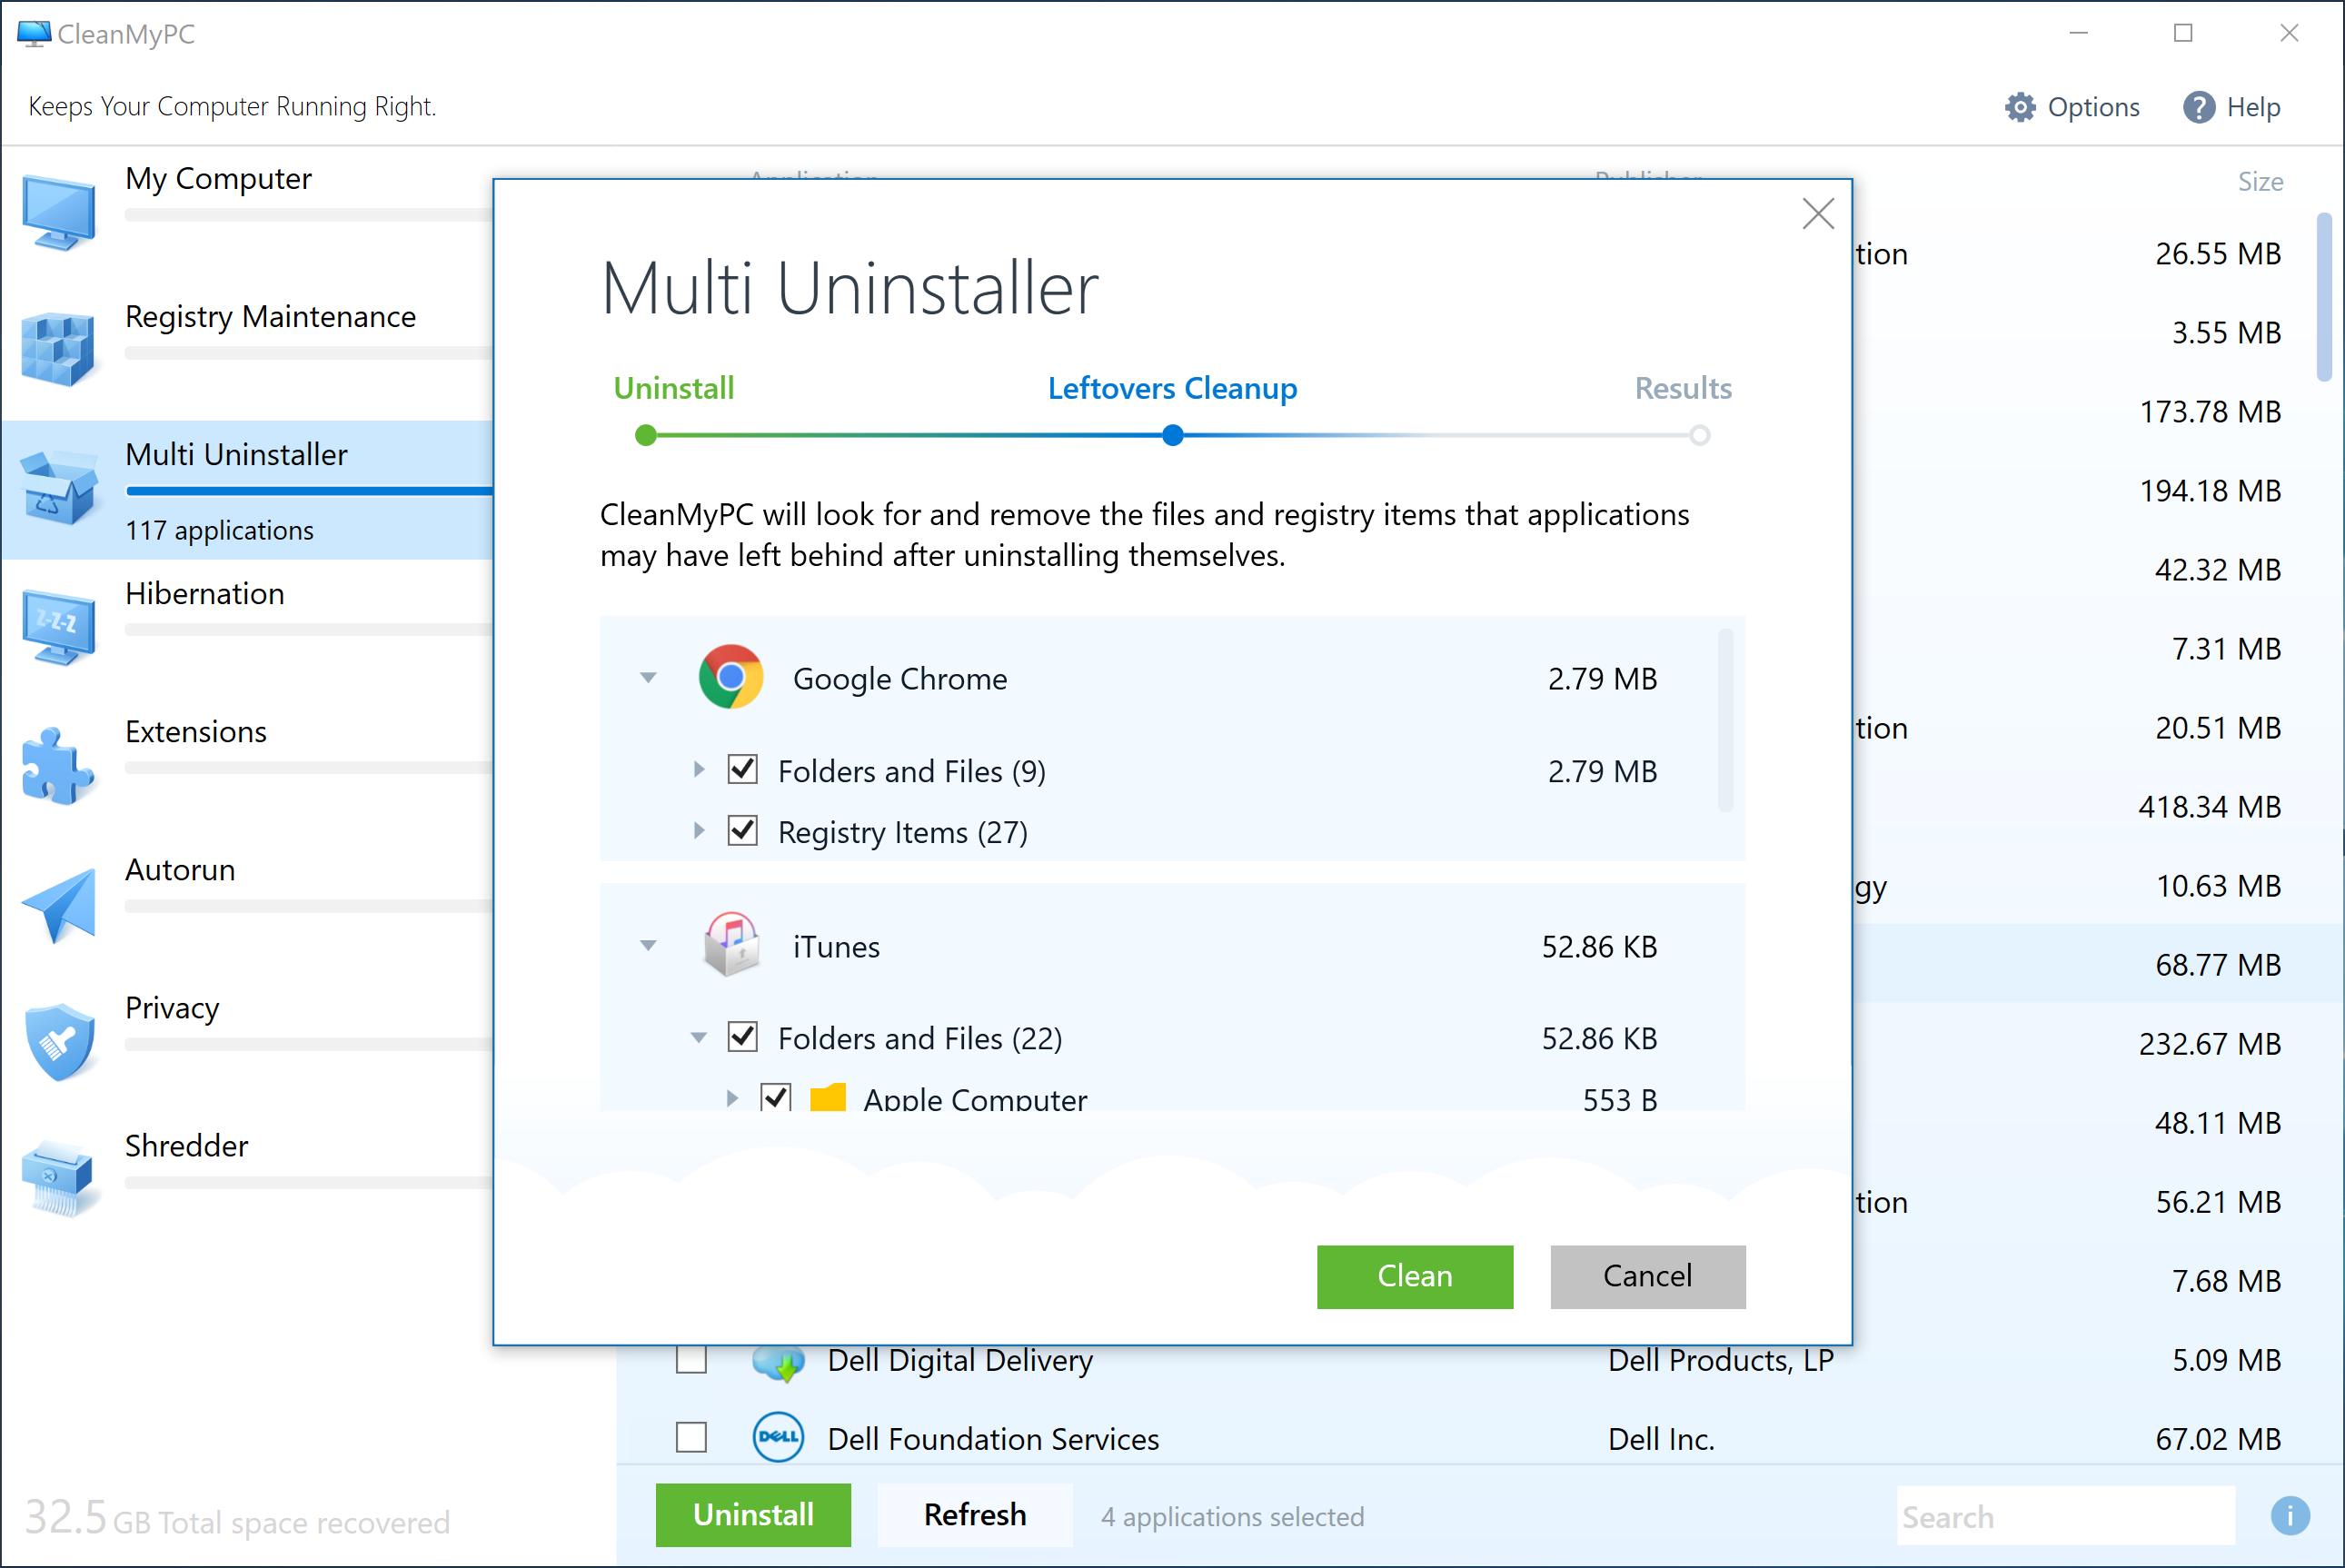Select the Extensions puzzle piece icon
Viewport: 2345px width, 1568px height.
(59, 765)
